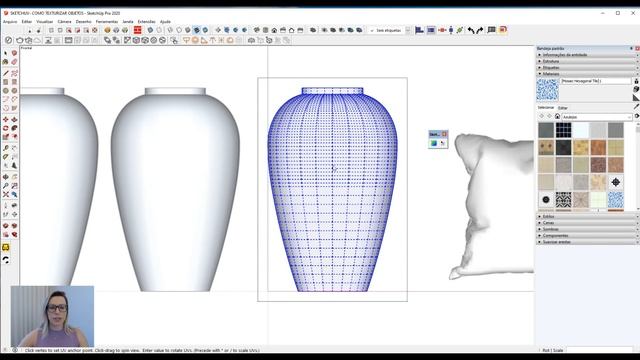Select the Zoom Extents tool in left toolbar
The height and width of the screenshot is (360, 640).
click(6, 195)
